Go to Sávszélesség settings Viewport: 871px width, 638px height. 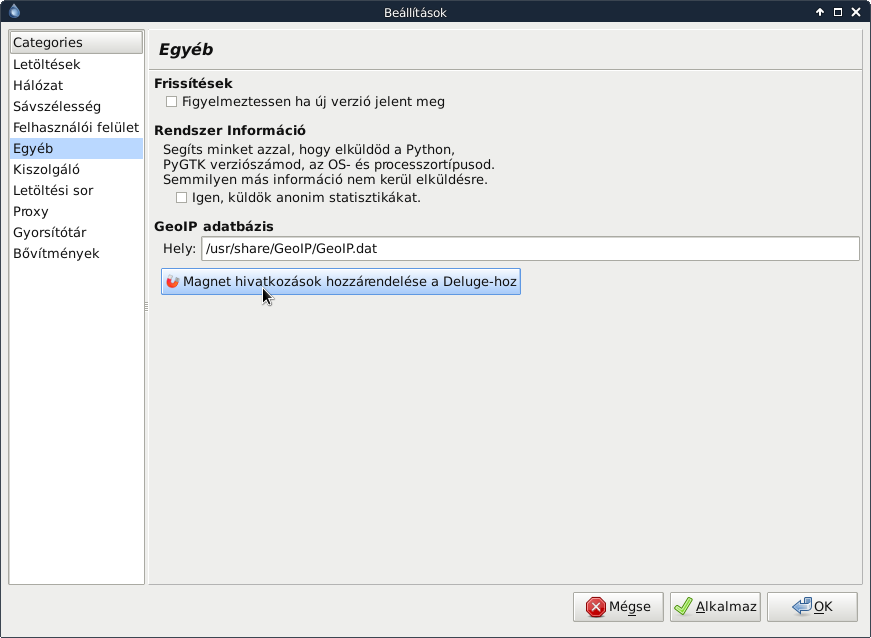[76, 107]
